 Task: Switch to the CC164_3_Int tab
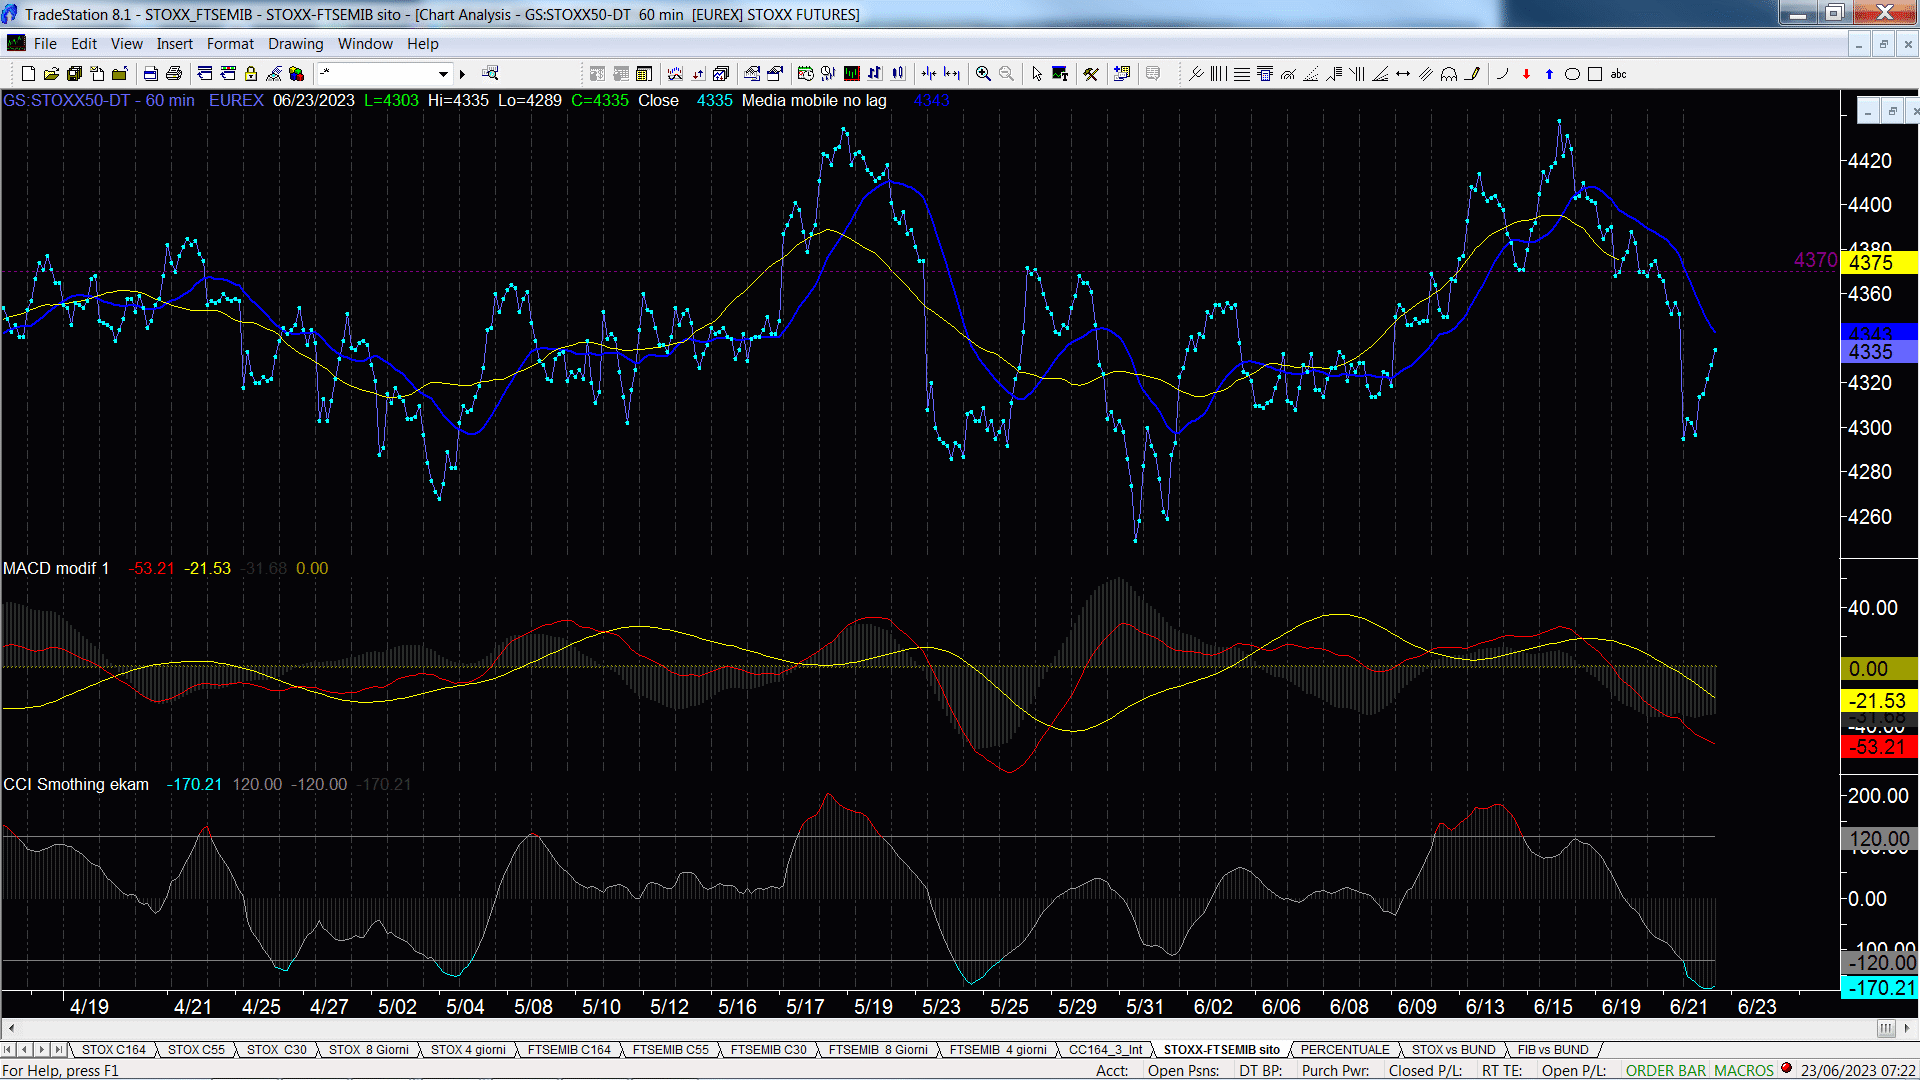click(x=1105, y=1050)
